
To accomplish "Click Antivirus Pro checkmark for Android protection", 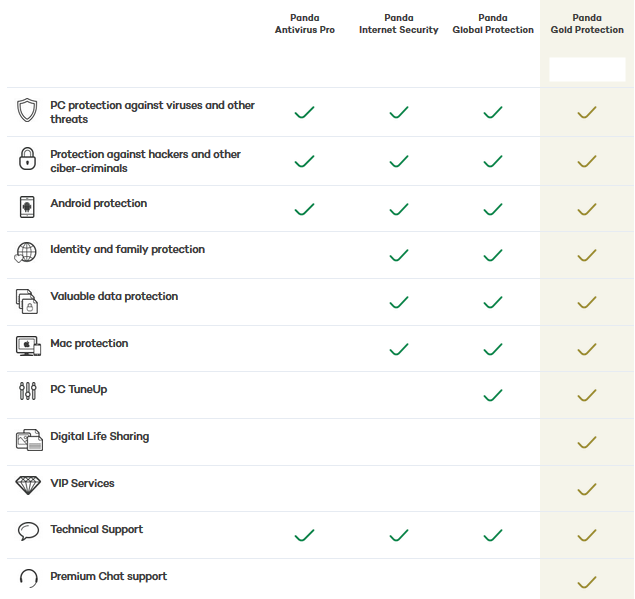I will 305,209.
